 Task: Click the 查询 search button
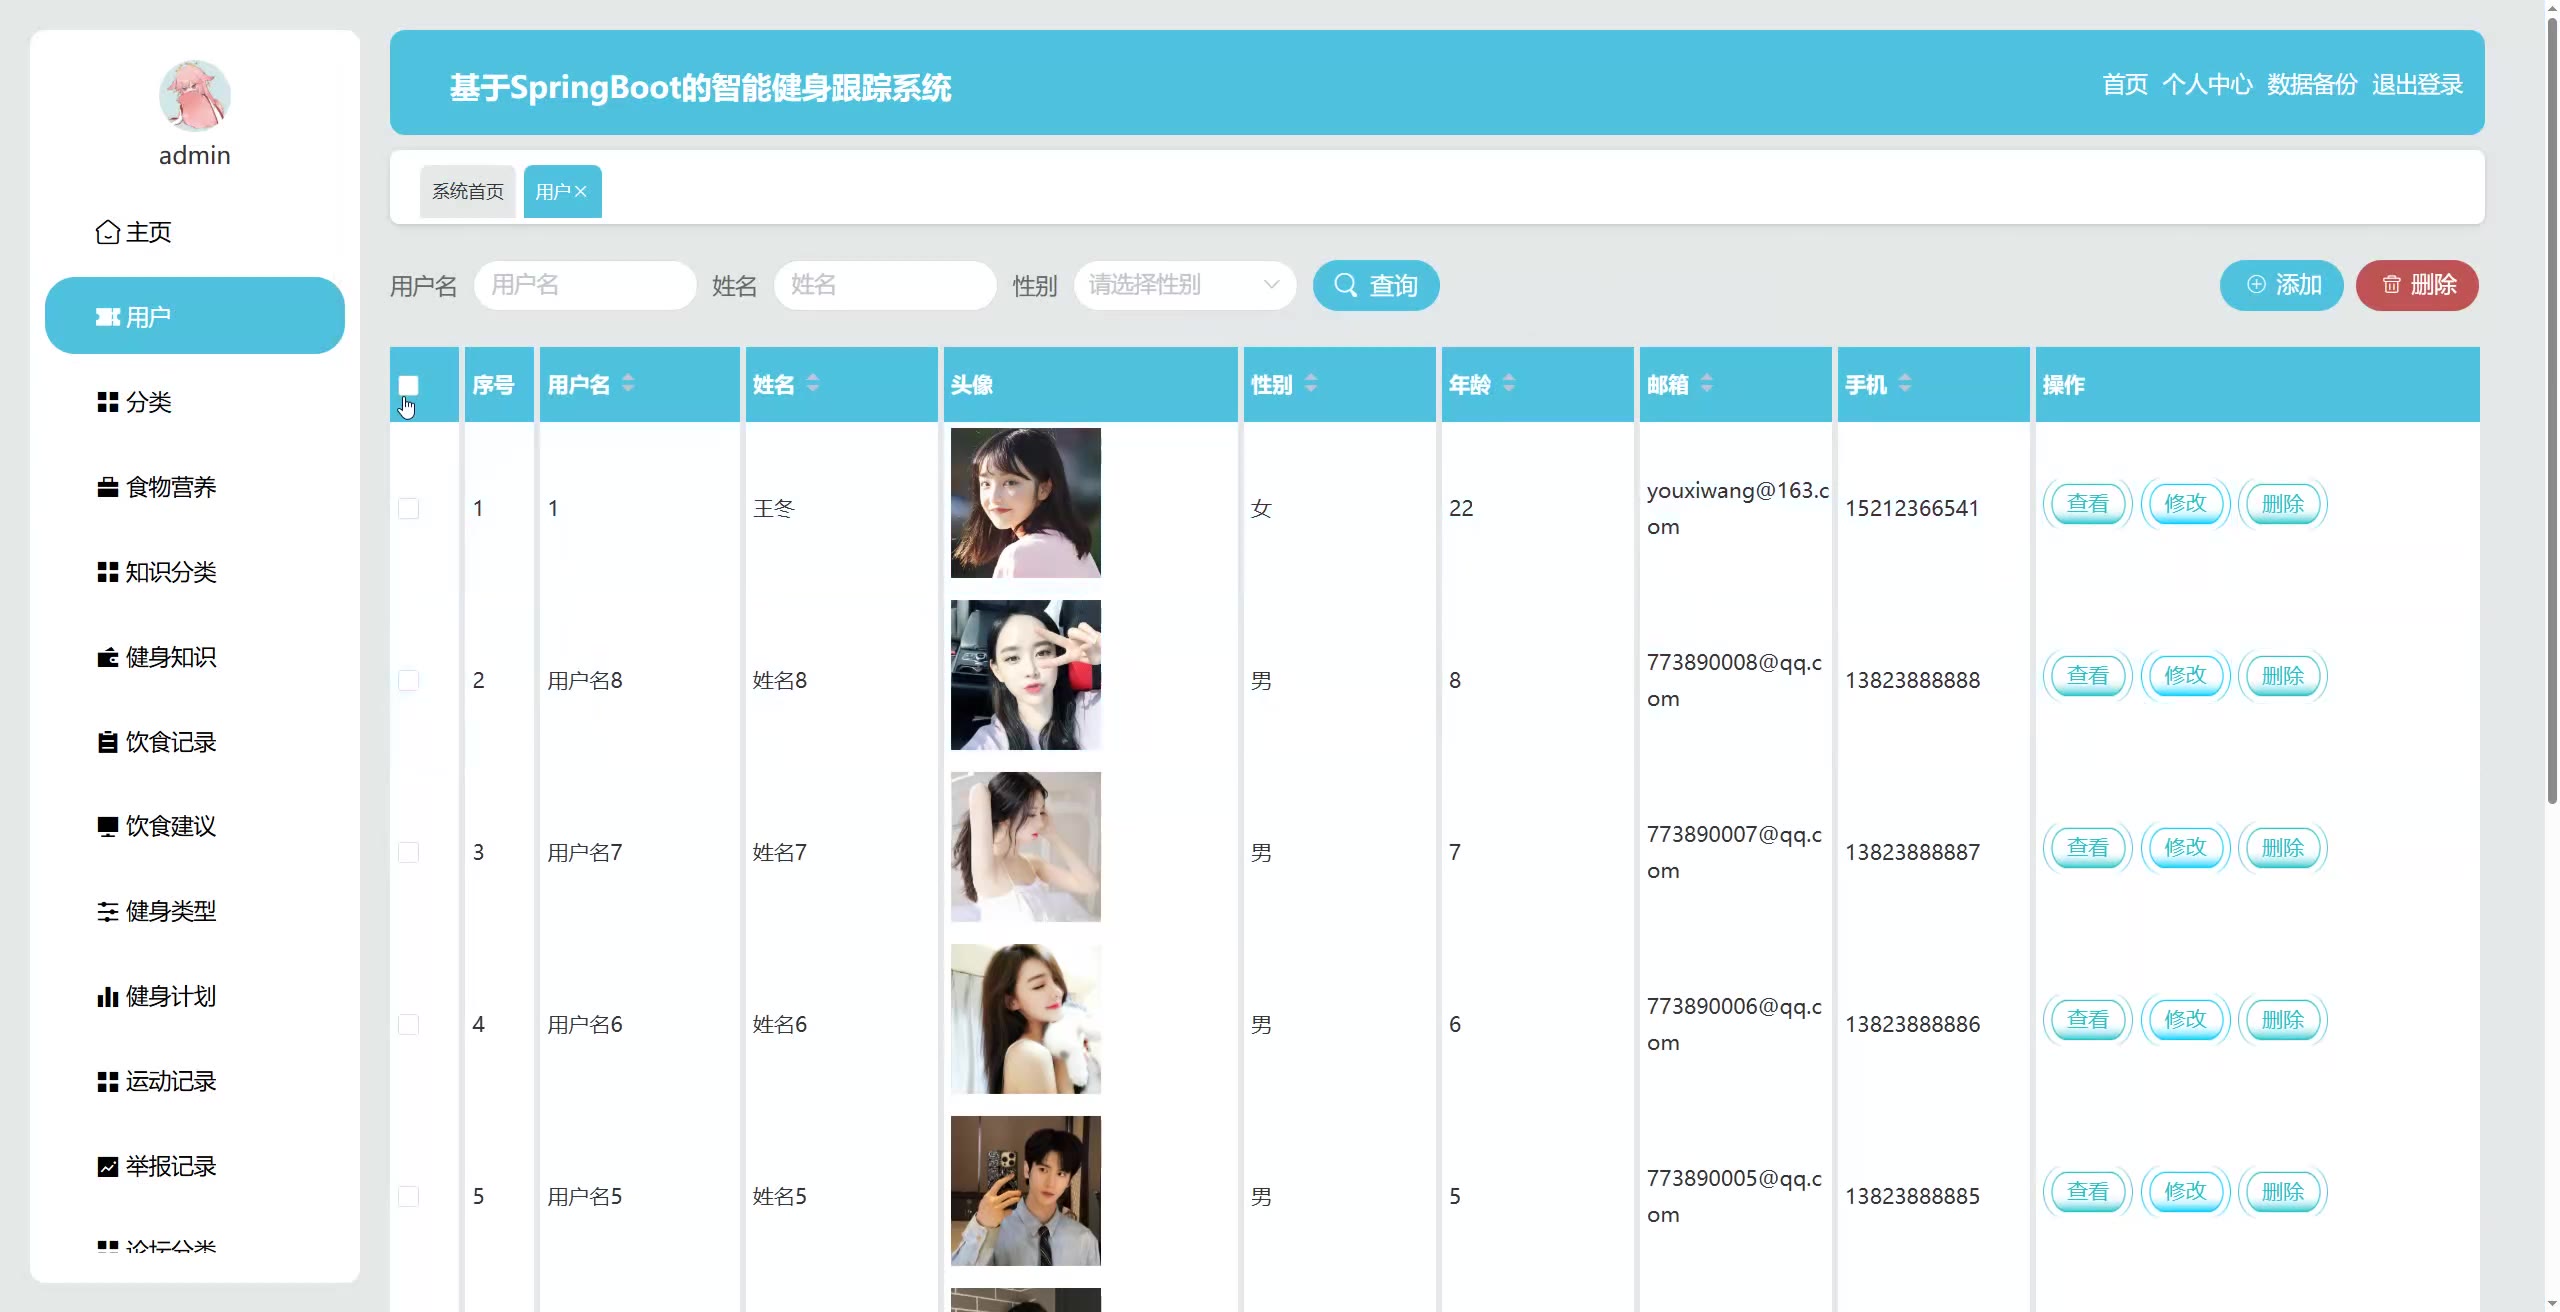point(1376,285)
